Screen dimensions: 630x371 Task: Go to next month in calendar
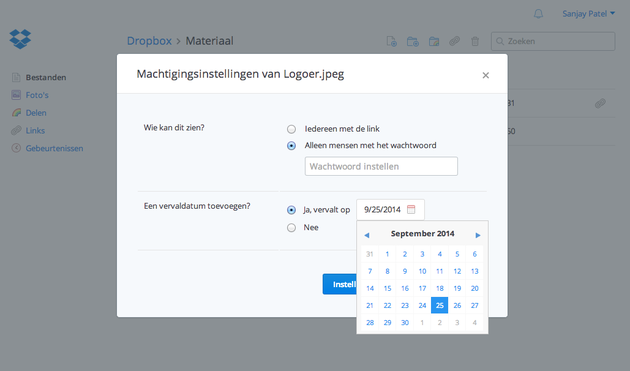[478, 235]
